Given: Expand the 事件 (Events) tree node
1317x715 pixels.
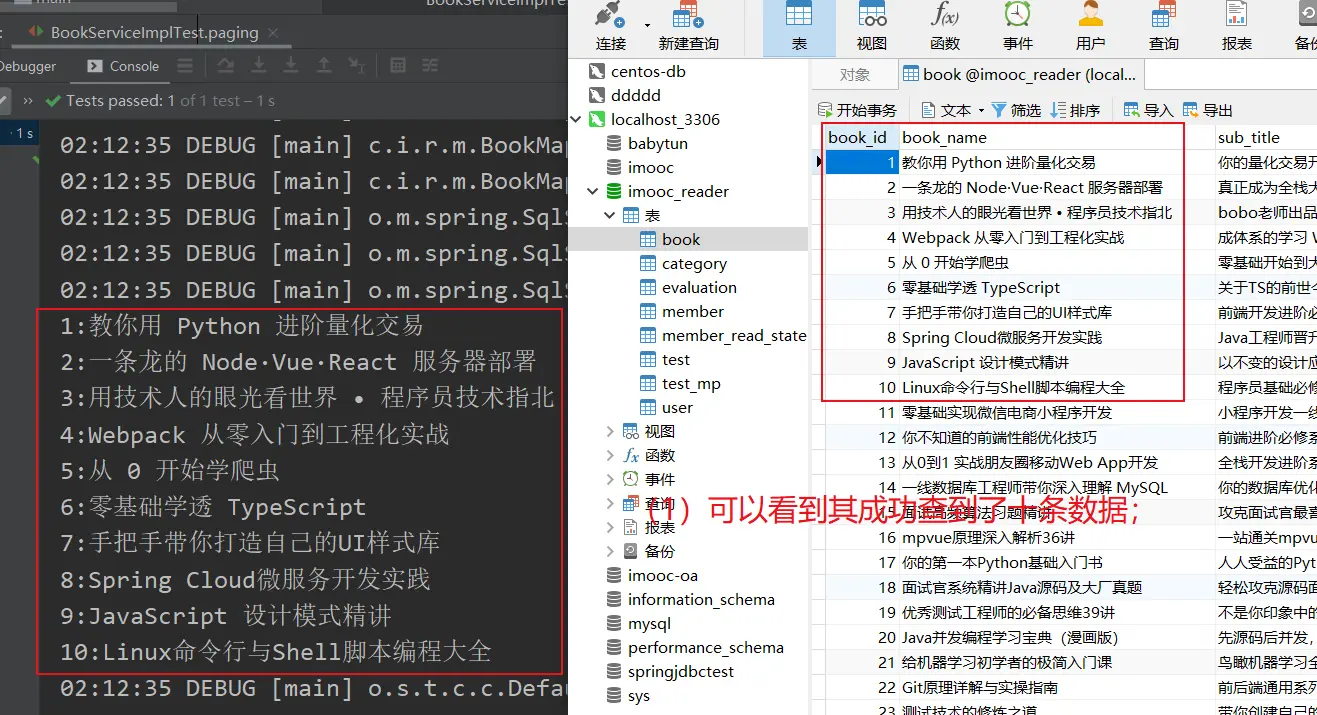Looking at the screenshot, I should pyautogui.click(x=610, y=479).
